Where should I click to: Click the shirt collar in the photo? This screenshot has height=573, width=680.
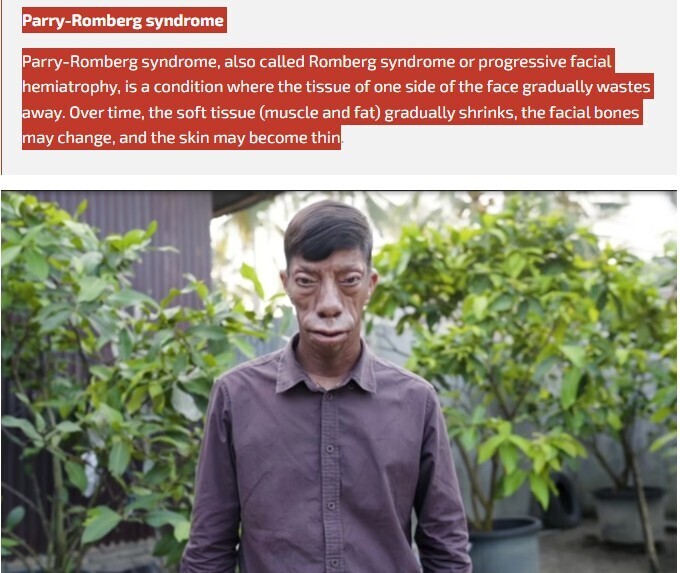(325, 367)
